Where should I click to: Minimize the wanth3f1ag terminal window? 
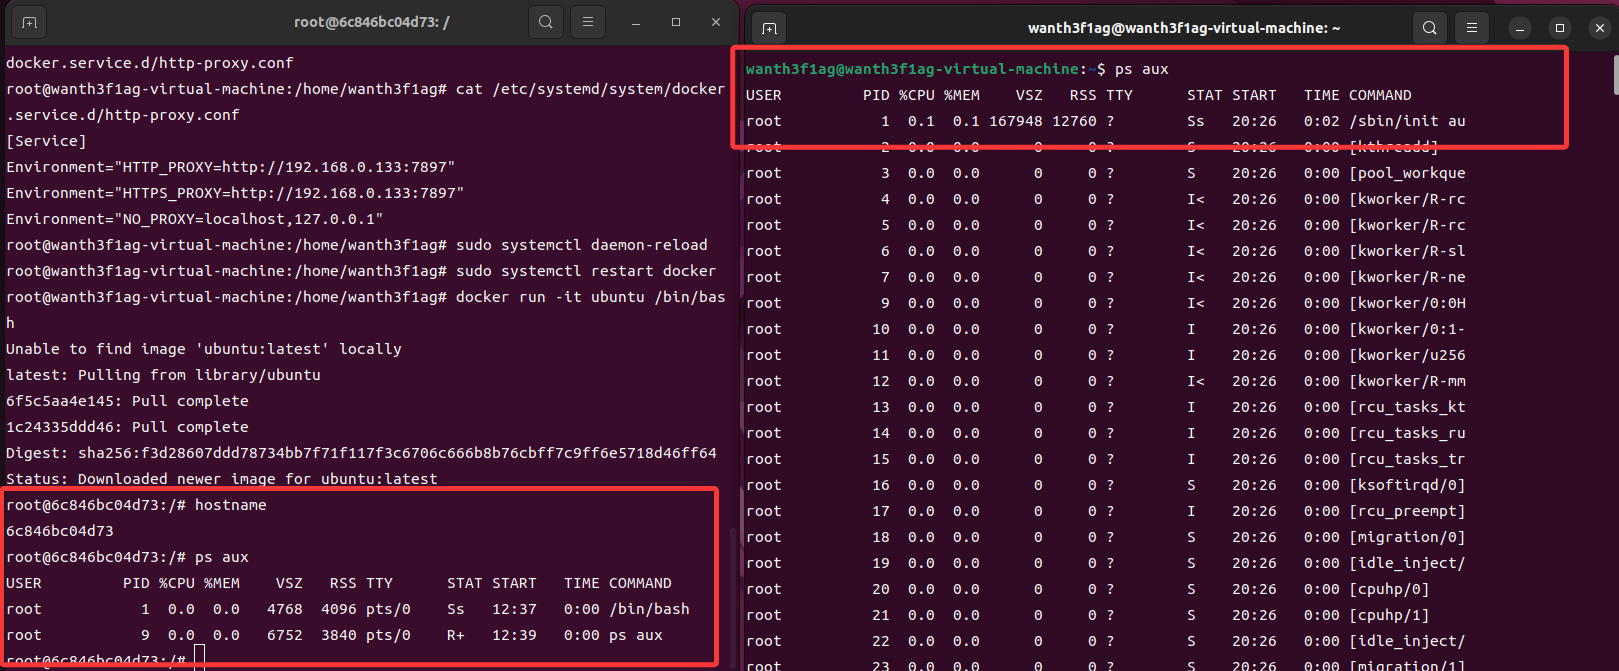(x=1520, y=28)
